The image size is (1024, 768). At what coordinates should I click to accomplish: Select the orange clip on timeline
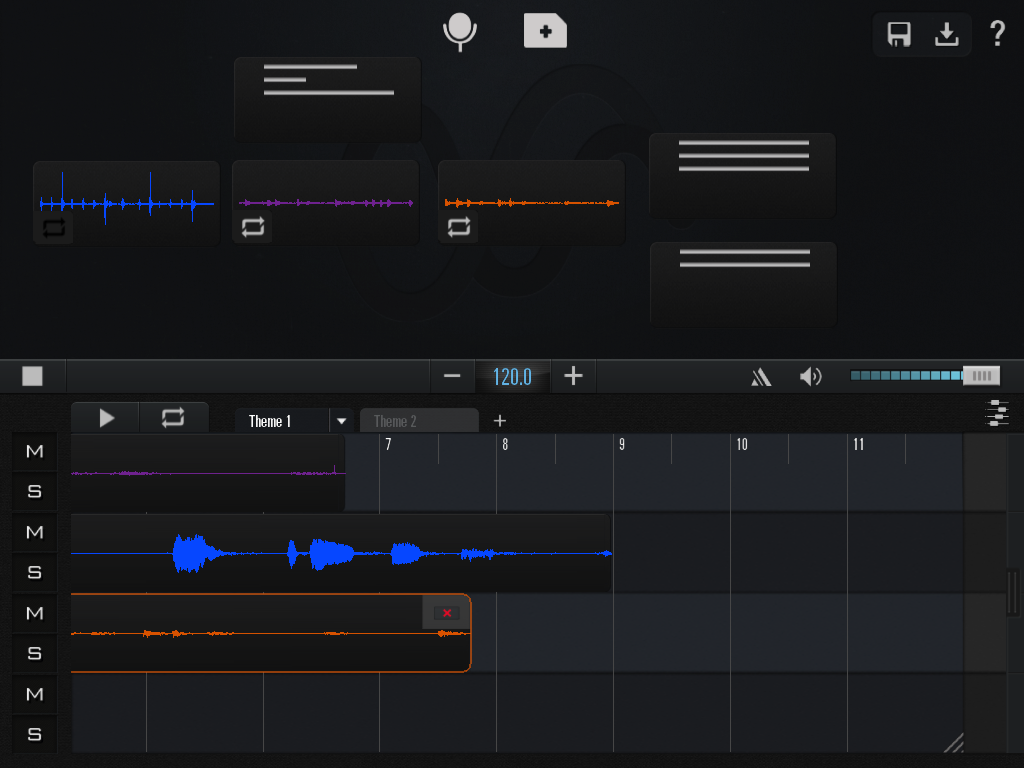(270, 633)
